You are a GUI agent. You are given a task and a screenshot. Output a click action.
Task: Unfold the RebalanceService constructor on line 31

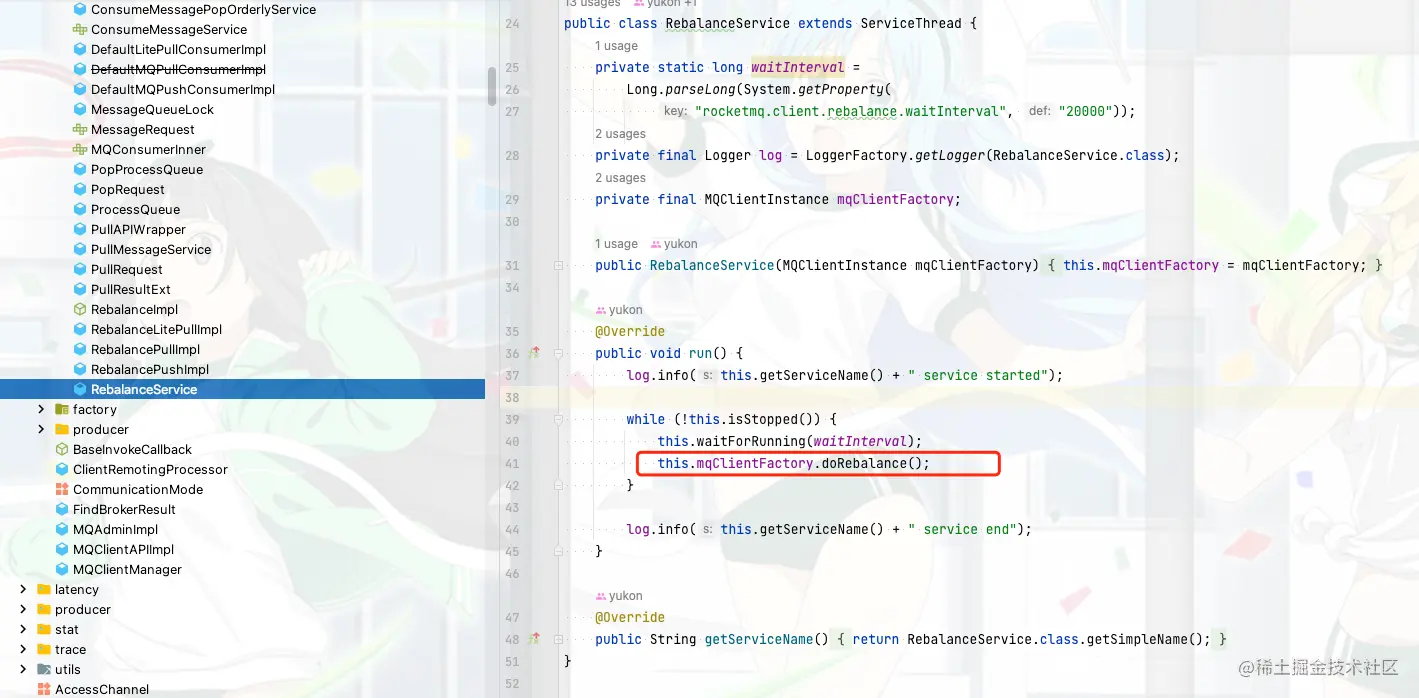[x=560, y=265]
